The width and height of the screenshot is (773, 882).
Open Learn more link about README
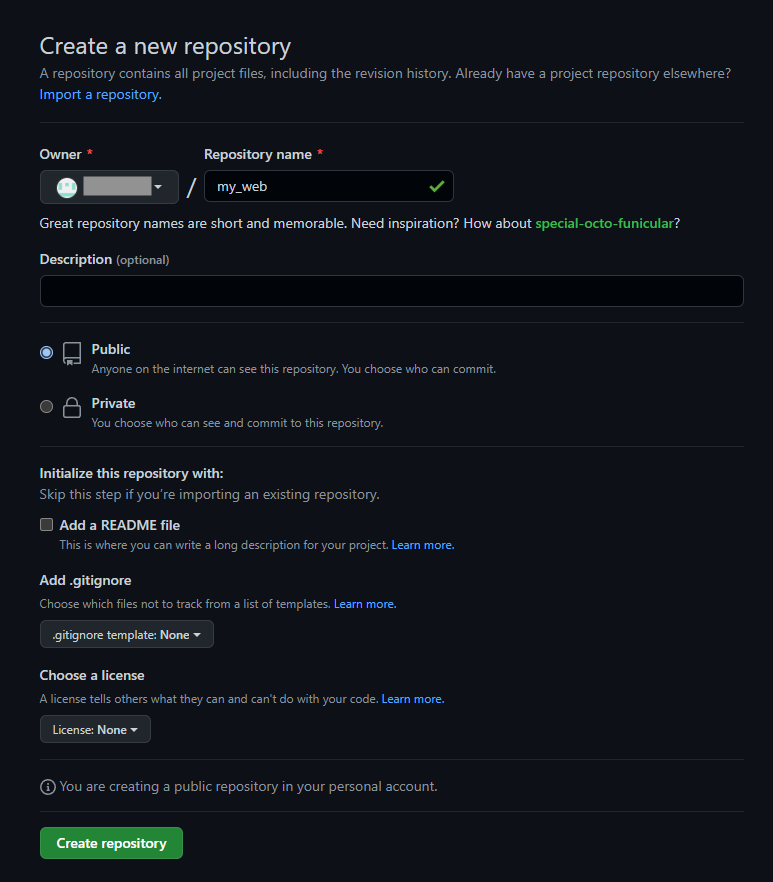tap(423, 545)
